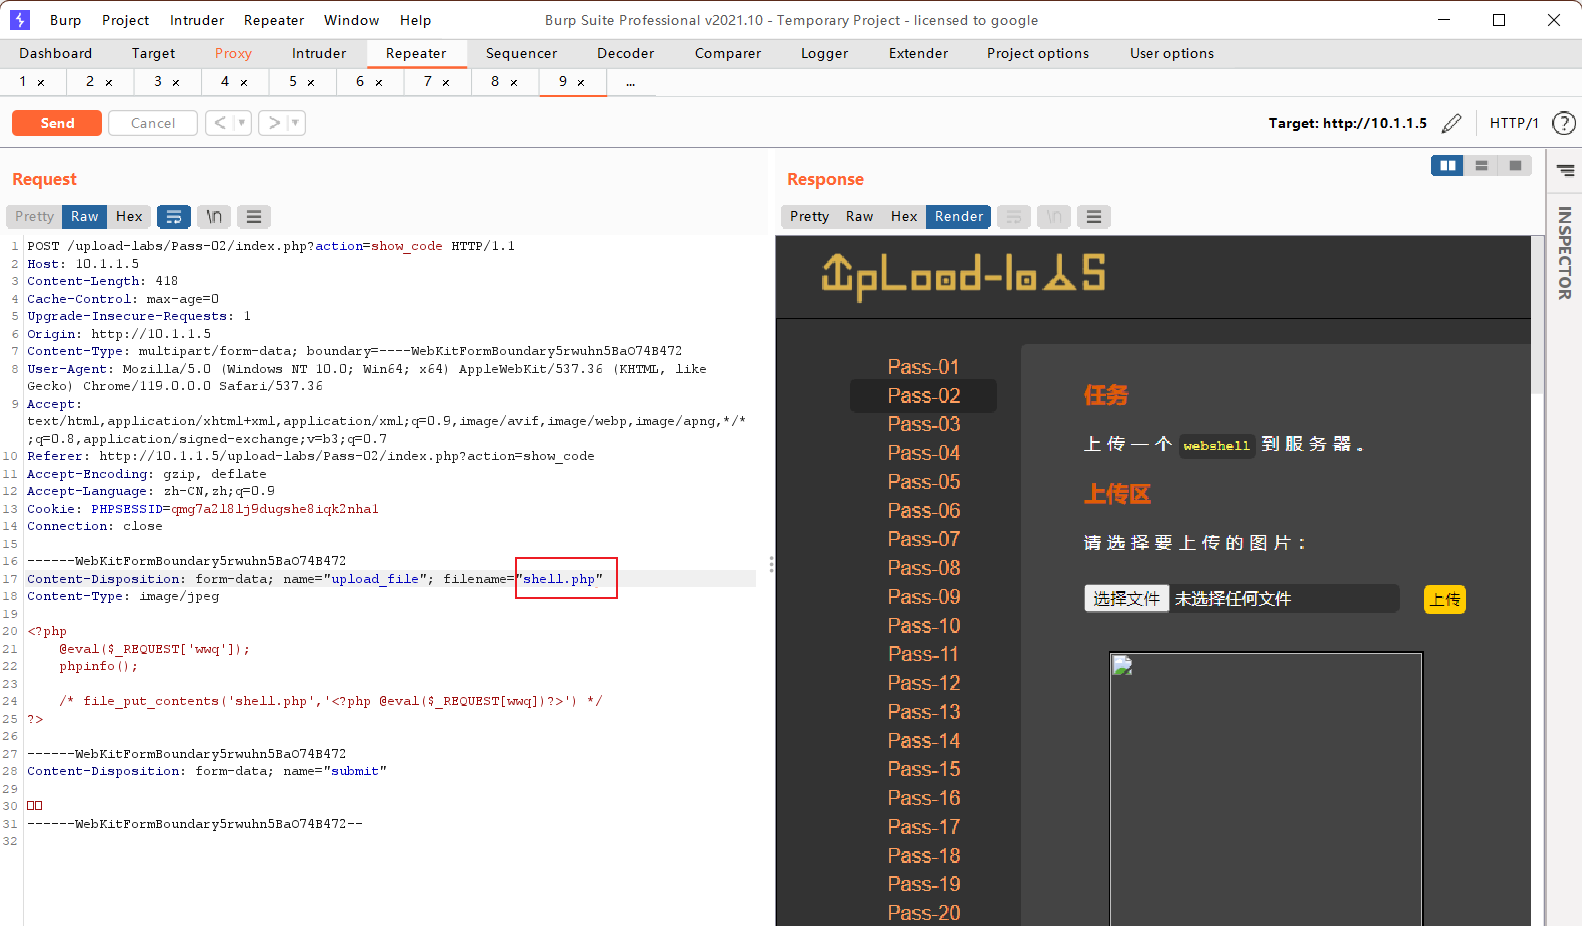
Task: Open the Sequencer tab
Action: 521,54
